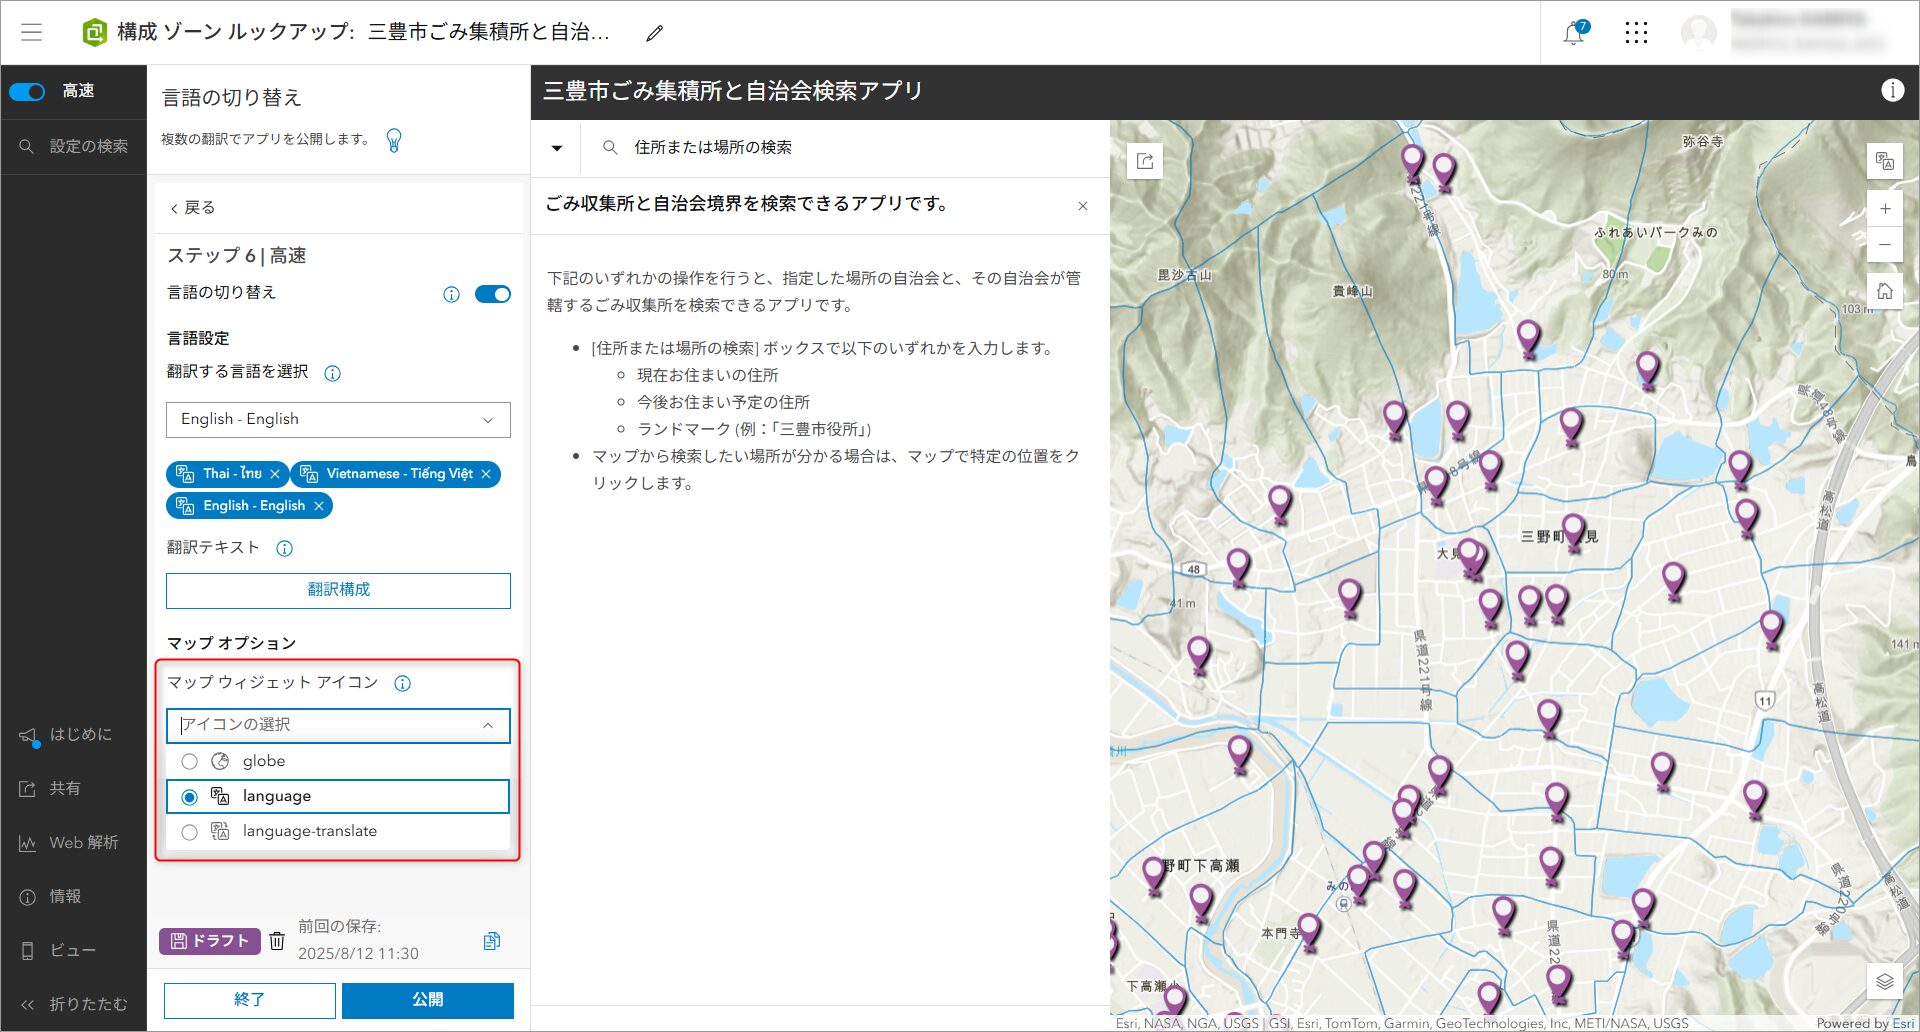Open the notifications bell
1920x1032 pixels.
[x=1574, y=33]
